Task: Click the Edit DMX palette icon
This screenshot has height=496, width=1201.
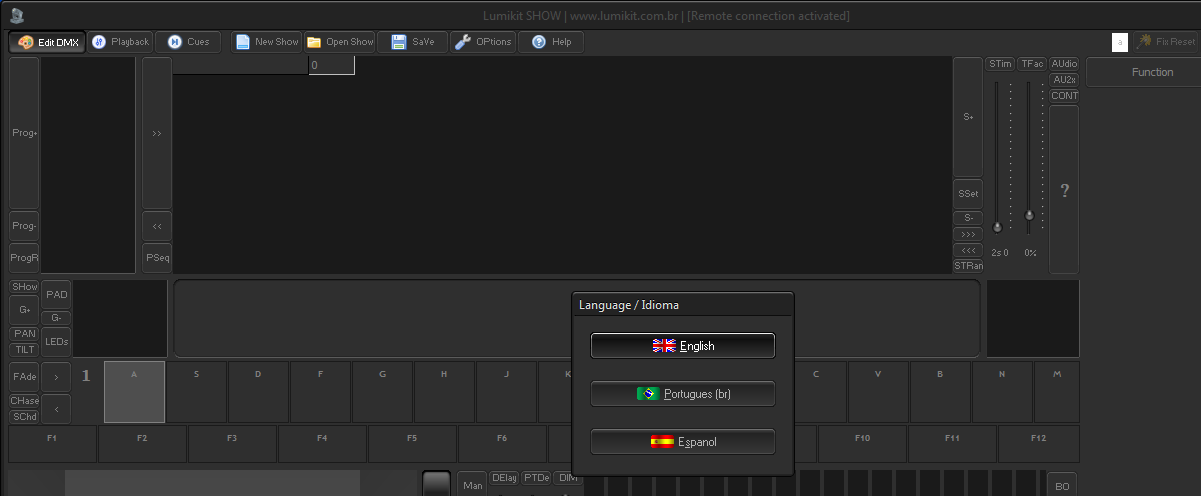Action: pos(26,42)
